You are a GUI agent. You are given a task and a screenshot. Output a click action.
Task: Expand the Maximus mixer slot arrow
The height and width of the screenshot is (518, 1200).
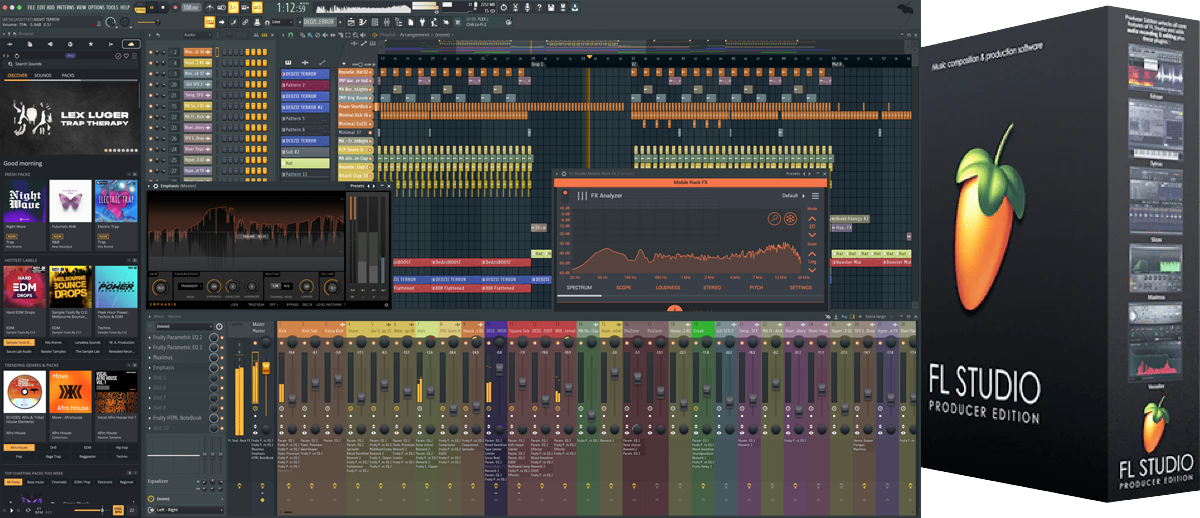pos(151,357)
